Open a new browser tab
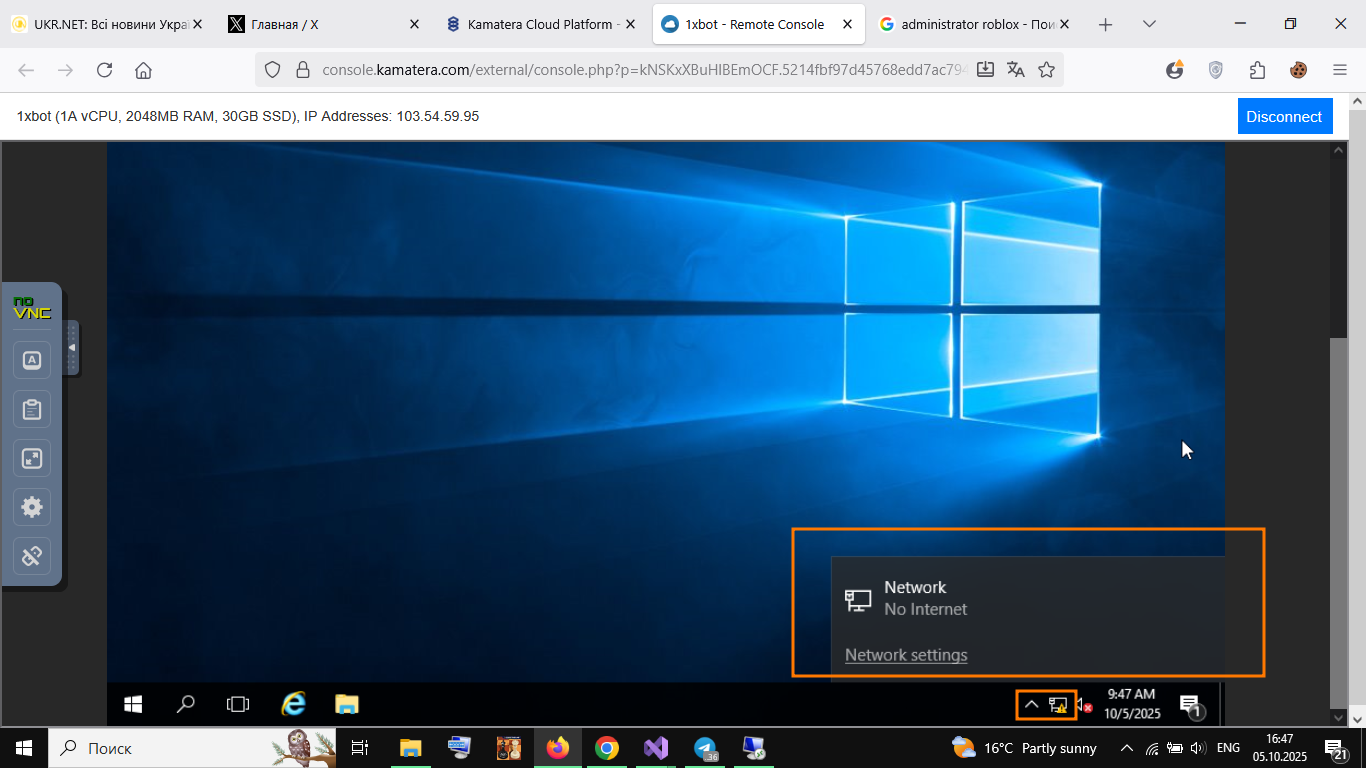The width and height of the screenshot is (1366, 768). (1105, 25)
